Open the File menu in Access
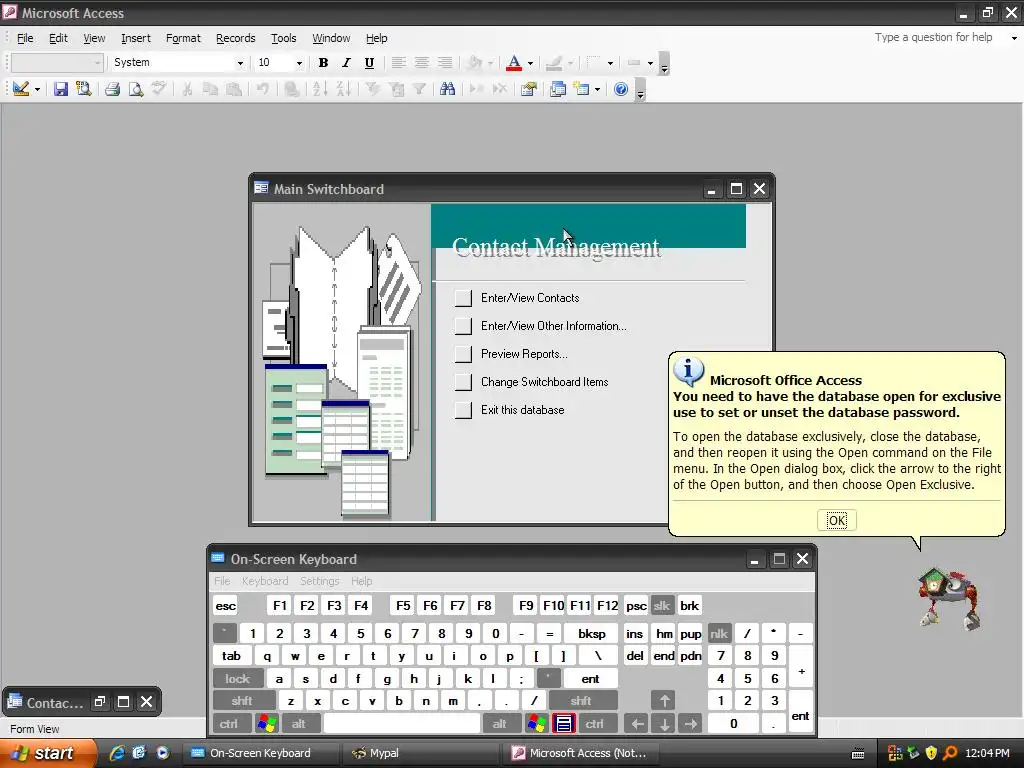 pyautogui.click(x=25, y=38)
